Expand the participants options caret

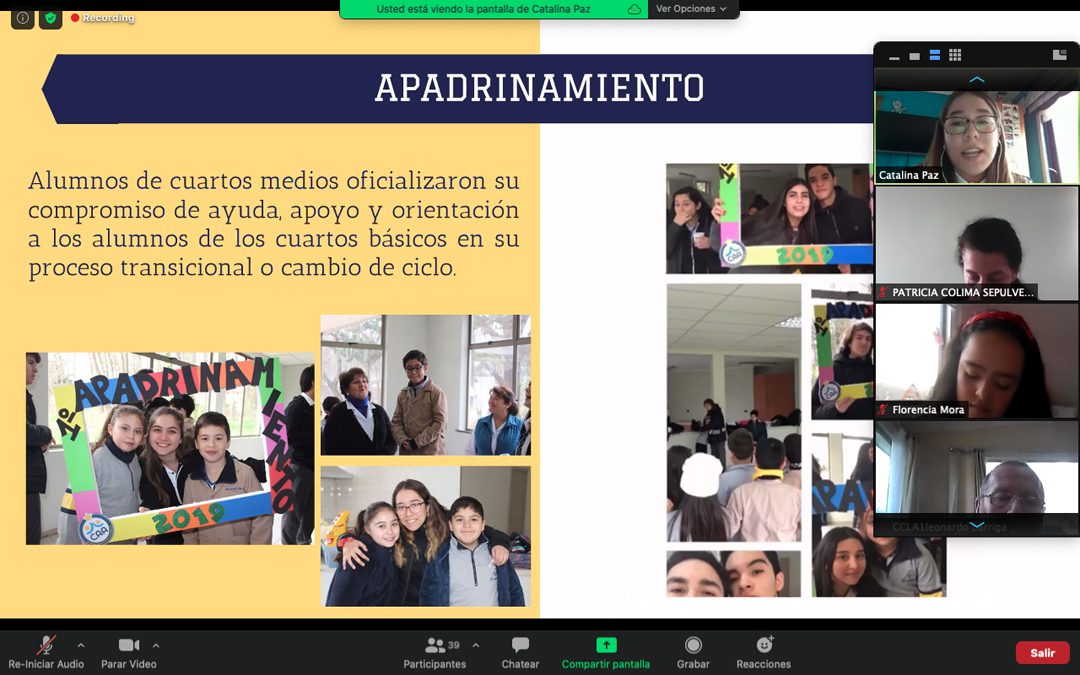tap(475, 645)
